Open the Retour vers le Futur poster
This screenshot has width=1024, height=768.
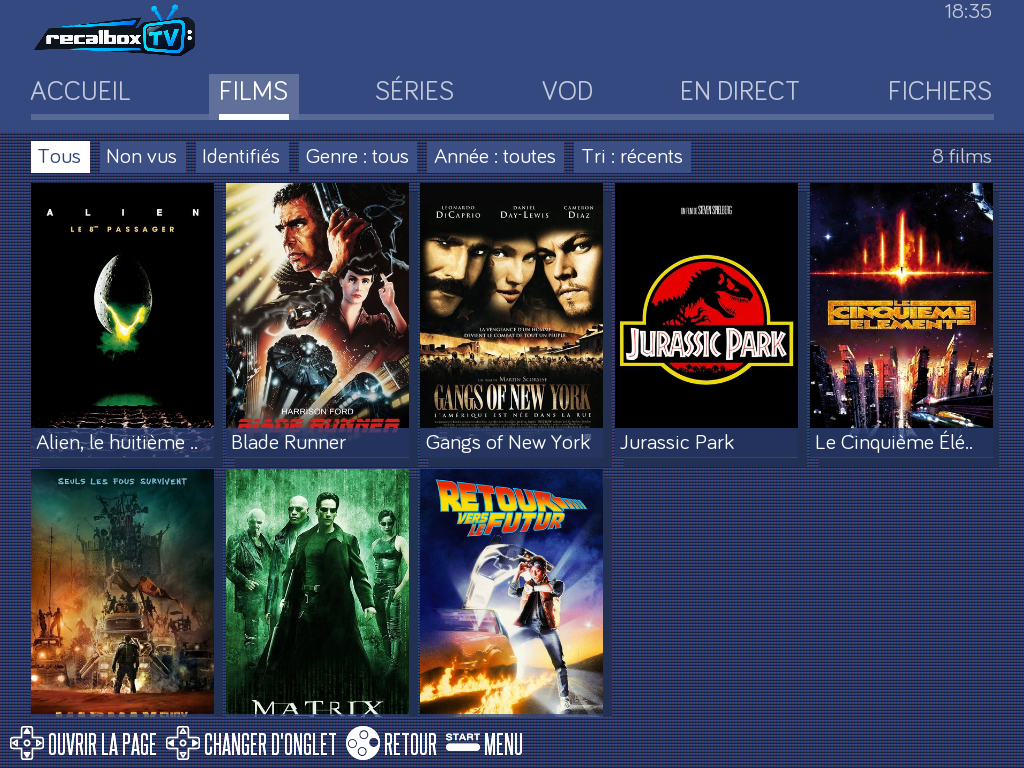(511, 591)
